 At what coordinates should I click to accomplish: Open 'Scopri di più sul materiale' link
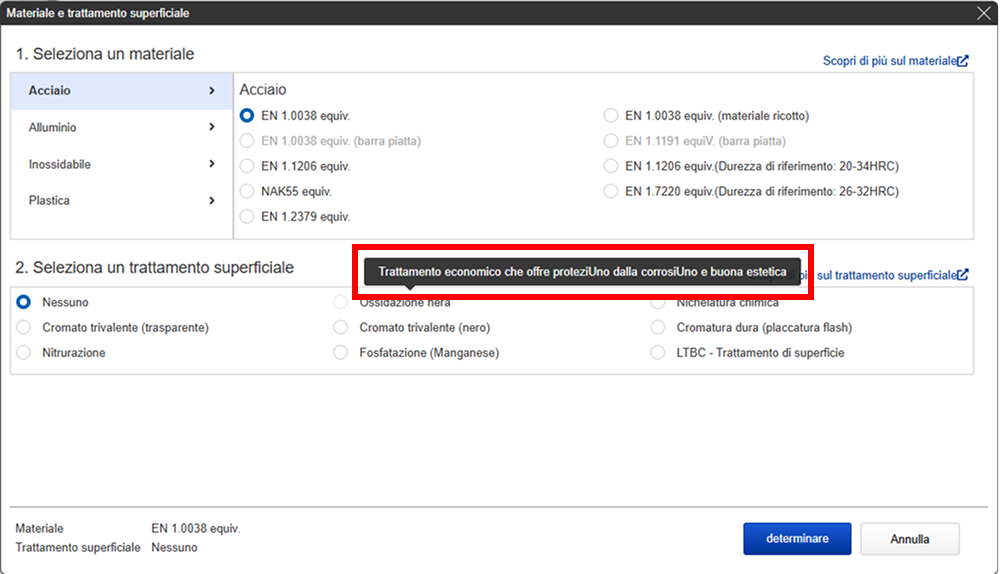(890, 61)
